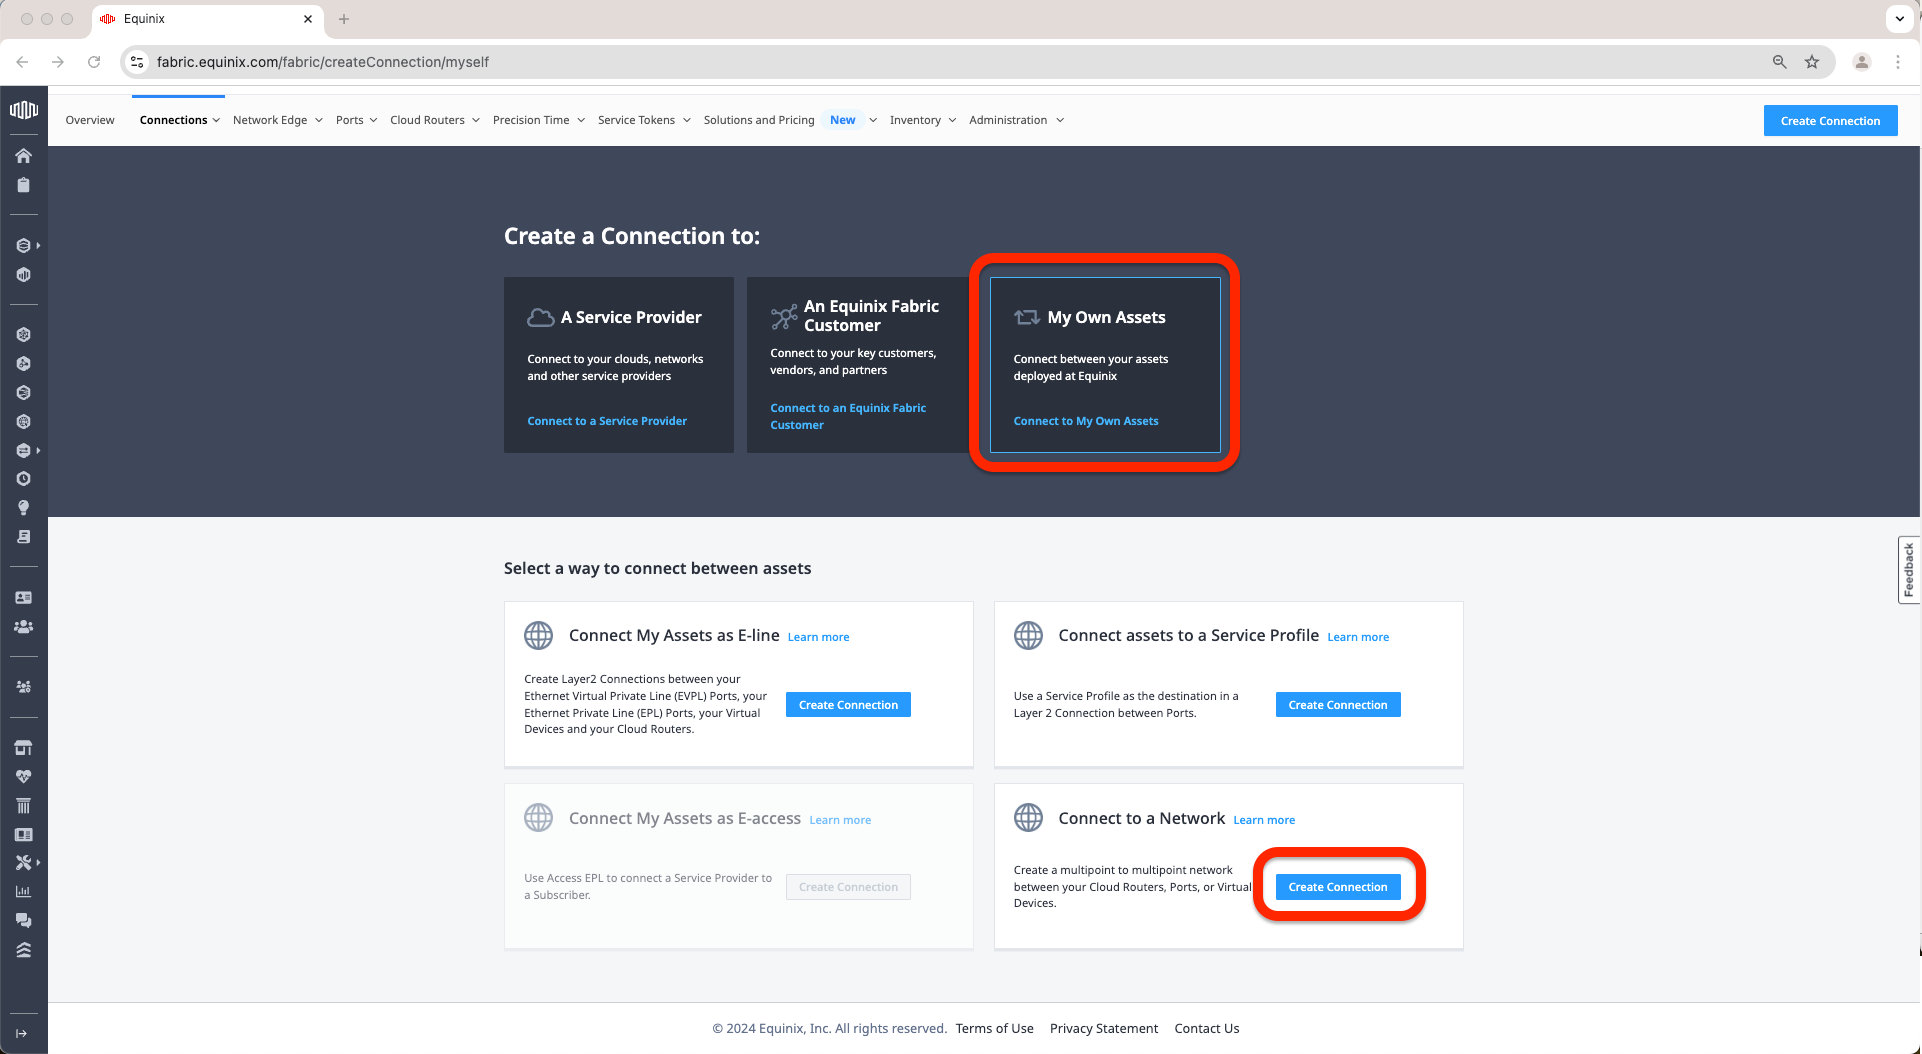Open Learn more for Connect to a Network
Screen dimensions: 1922x1054
click(x=1264, y=820)
